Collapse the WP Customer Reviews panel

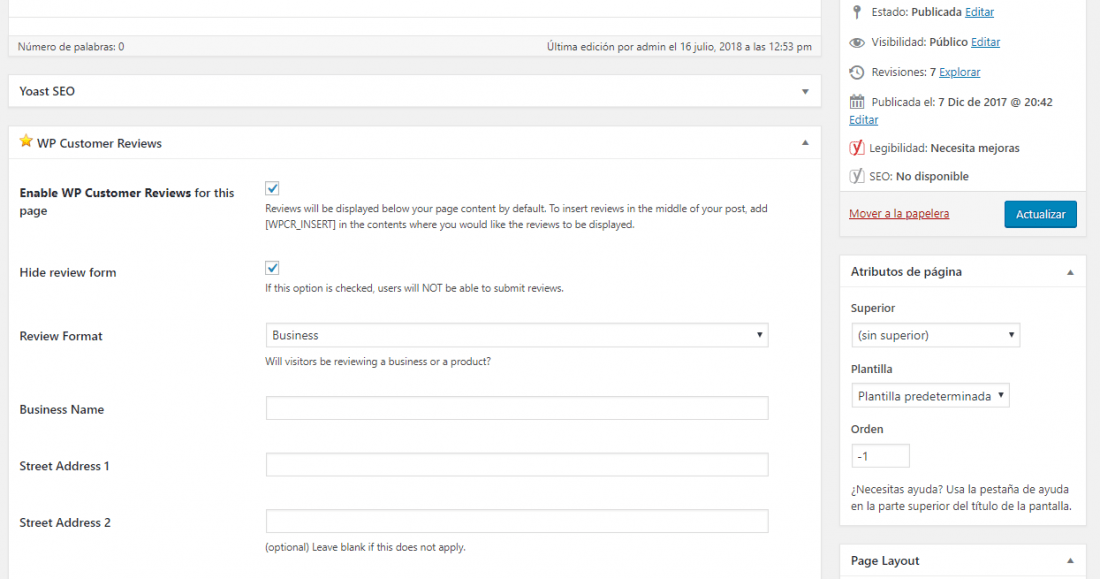(x=805, y=143)
